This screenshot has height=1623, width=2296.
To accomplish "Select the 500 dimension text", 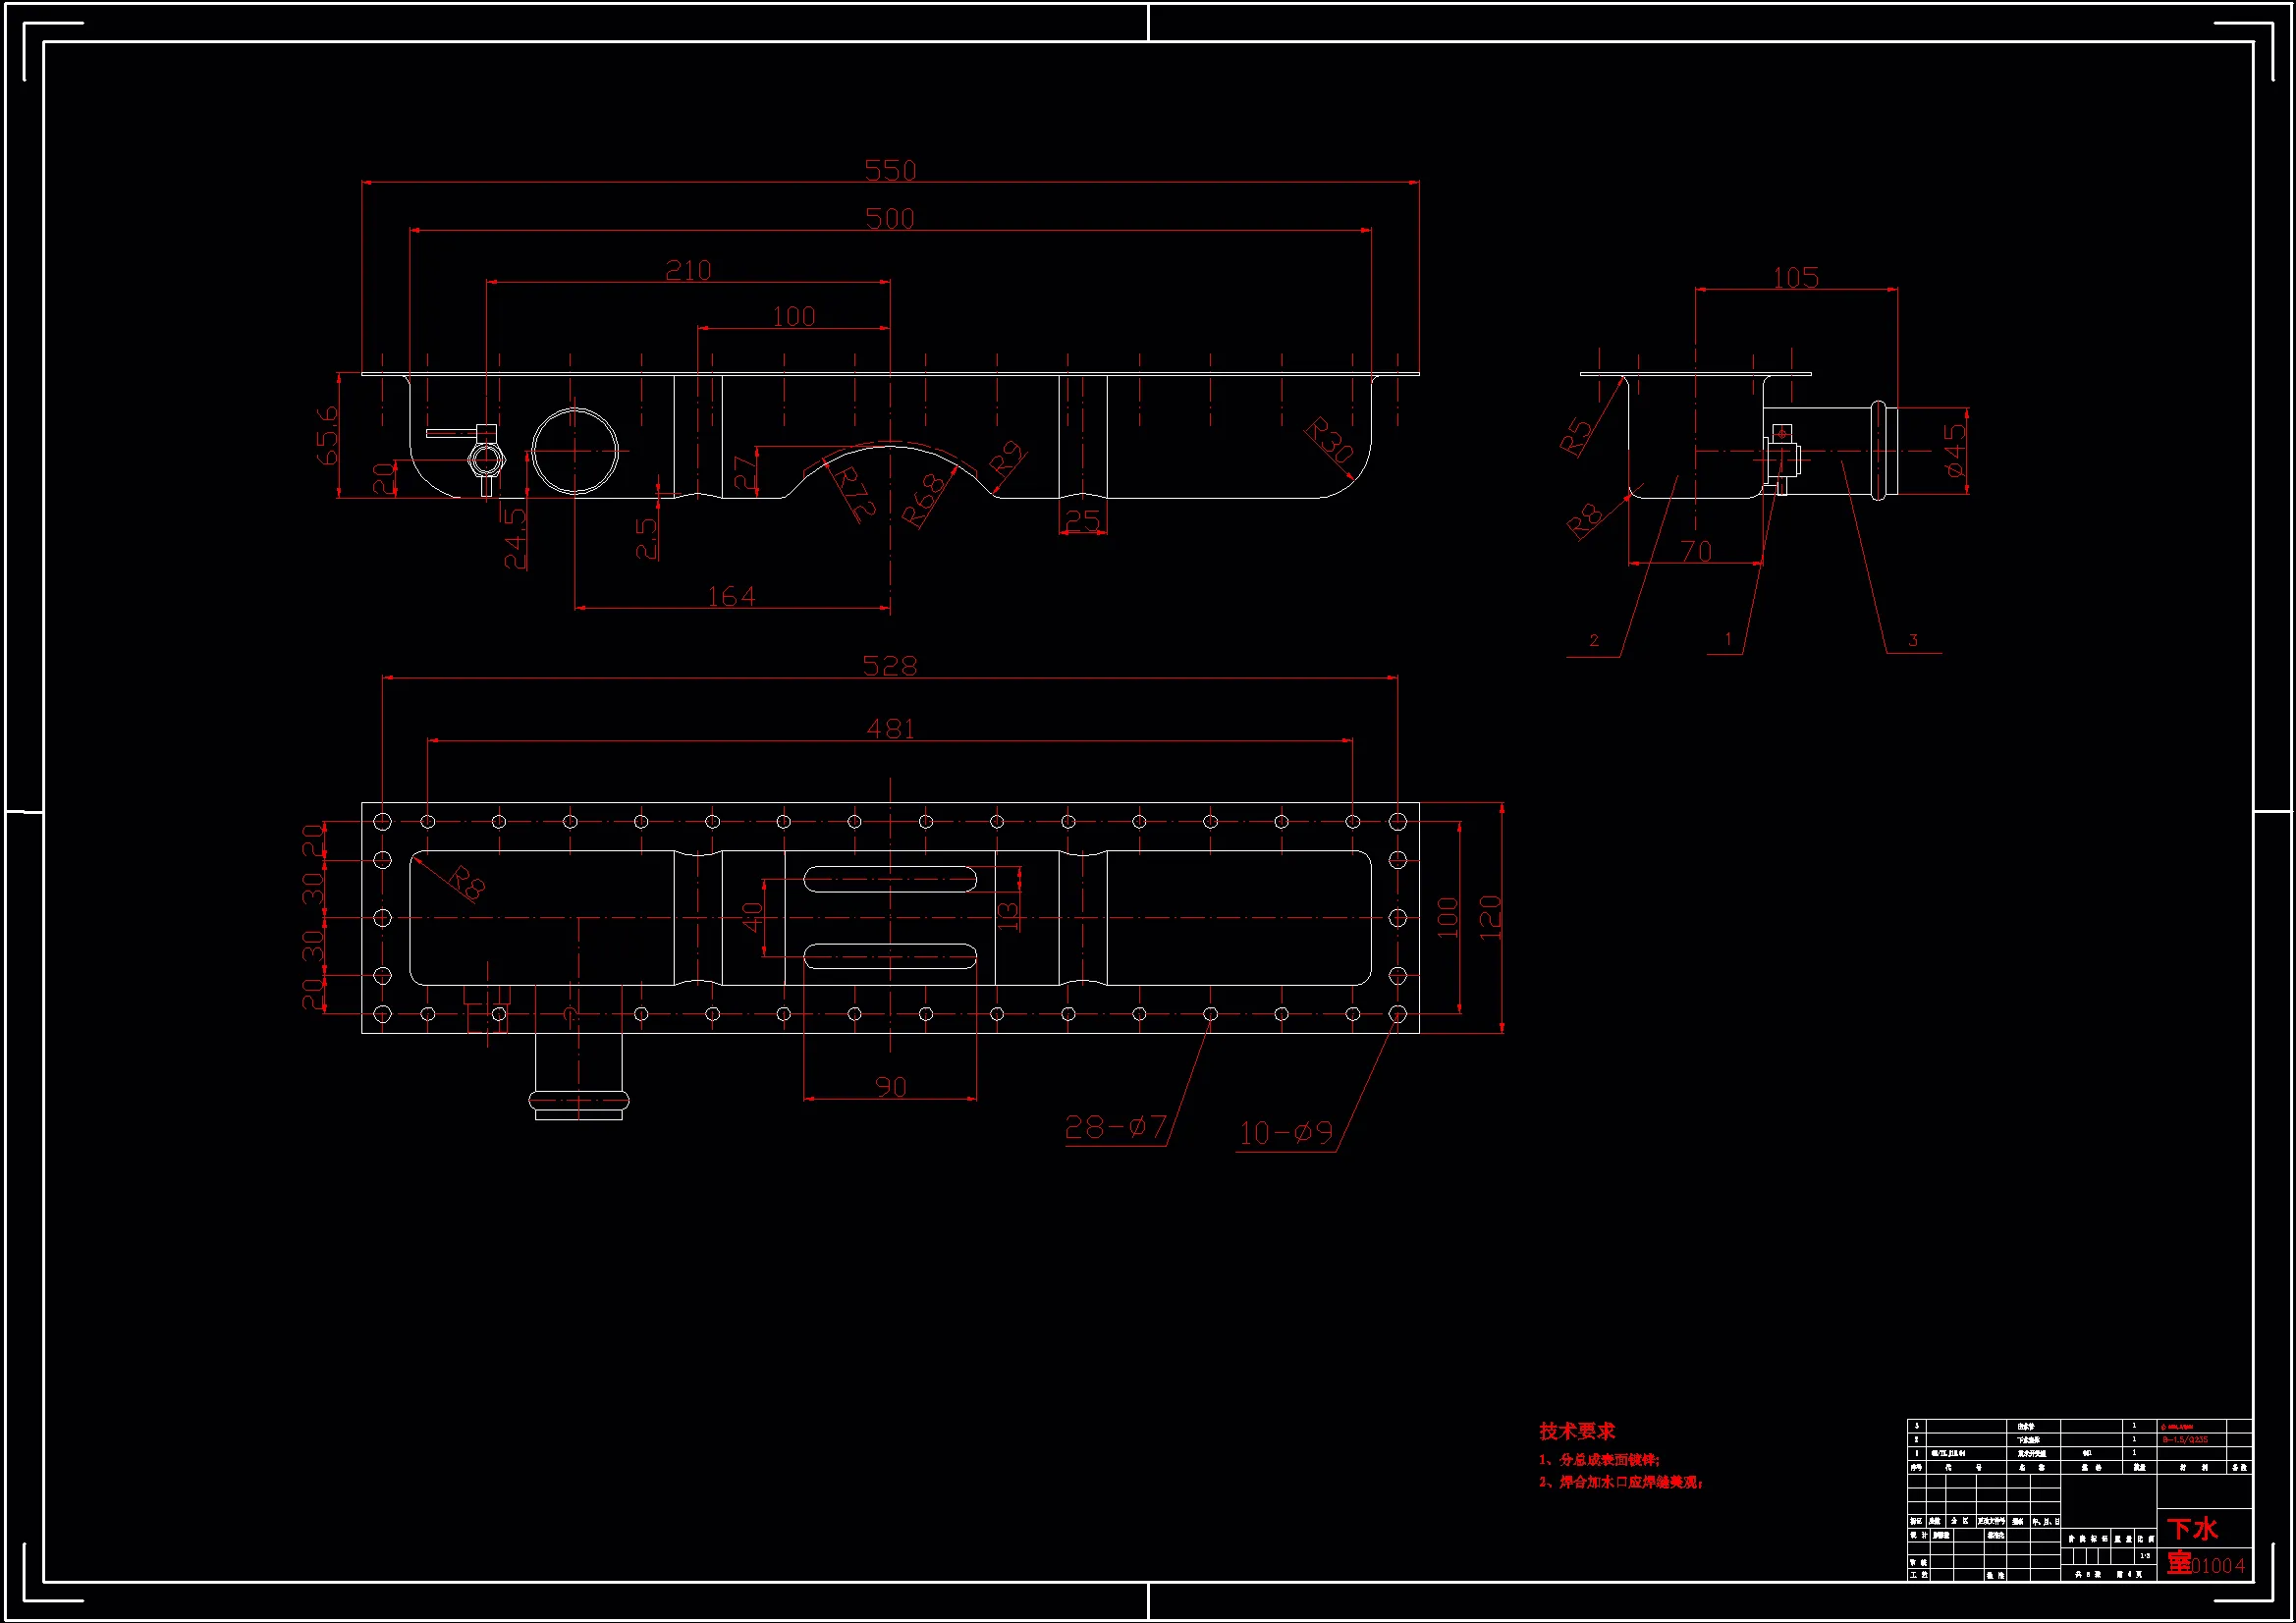I will [x=890, y=218].
